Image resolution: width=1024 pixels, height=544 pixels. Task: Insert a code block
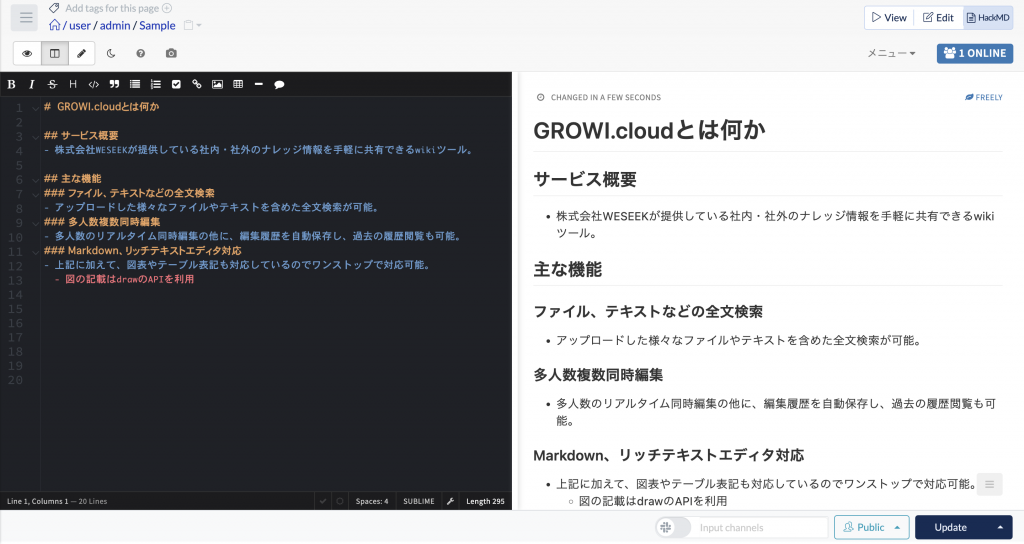(x=93, y=84)
